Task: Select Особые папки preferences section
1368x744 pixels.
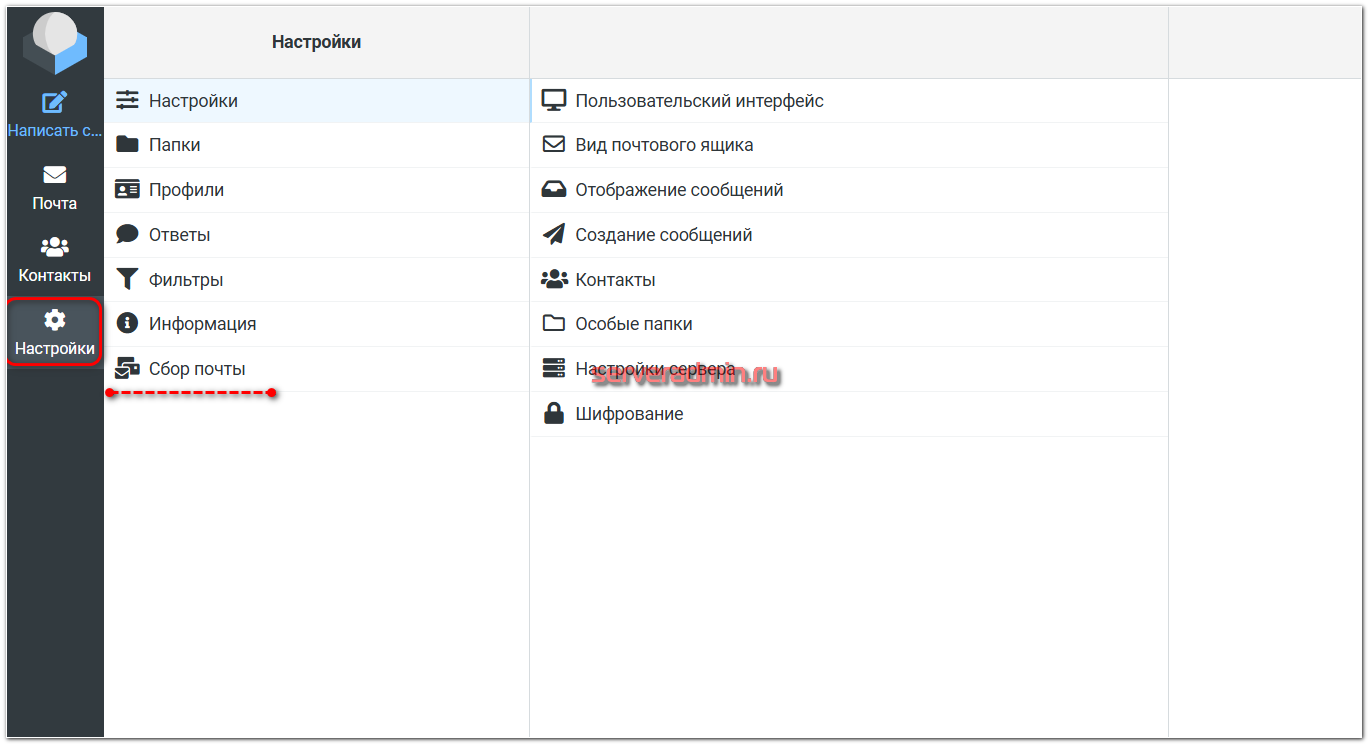Action: (x=633, y=324)
